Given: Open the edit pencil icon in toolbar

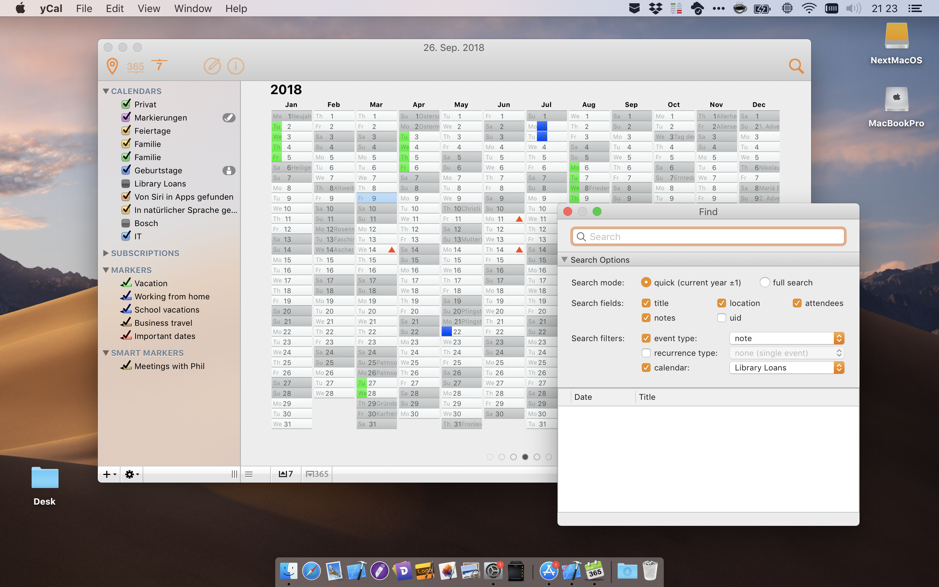Looking at the screenshot, I should 212,66.
